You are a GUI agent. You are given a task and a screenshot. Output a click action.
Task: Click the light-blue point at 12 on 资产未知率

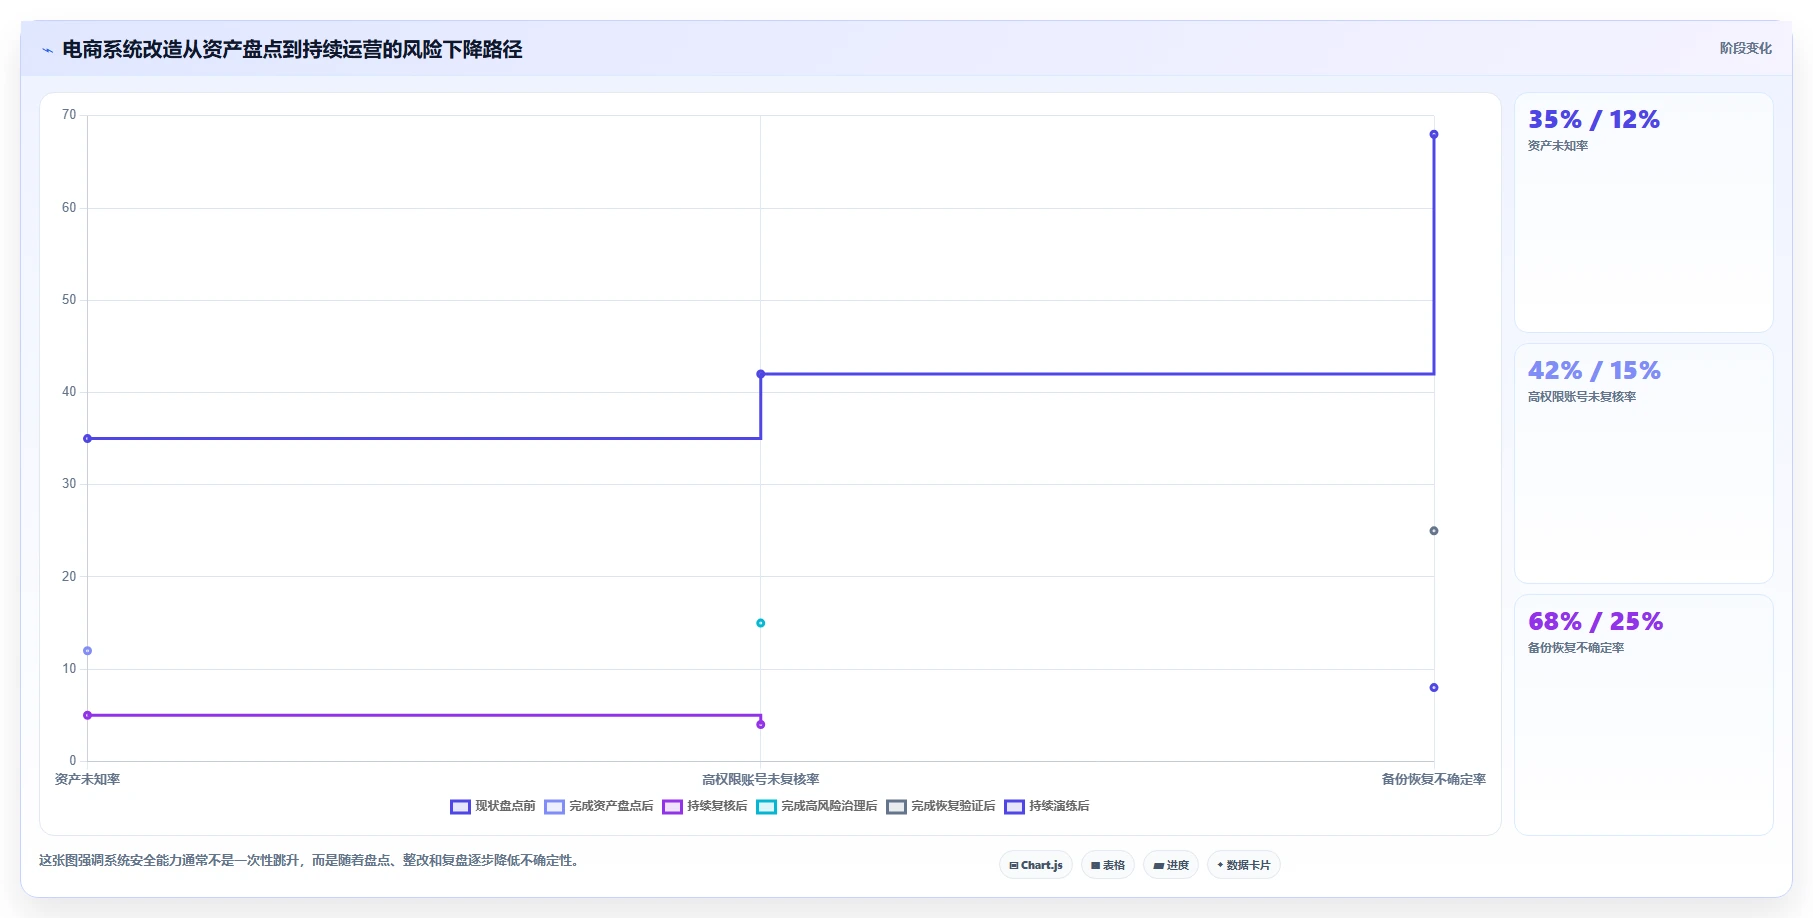87,651
